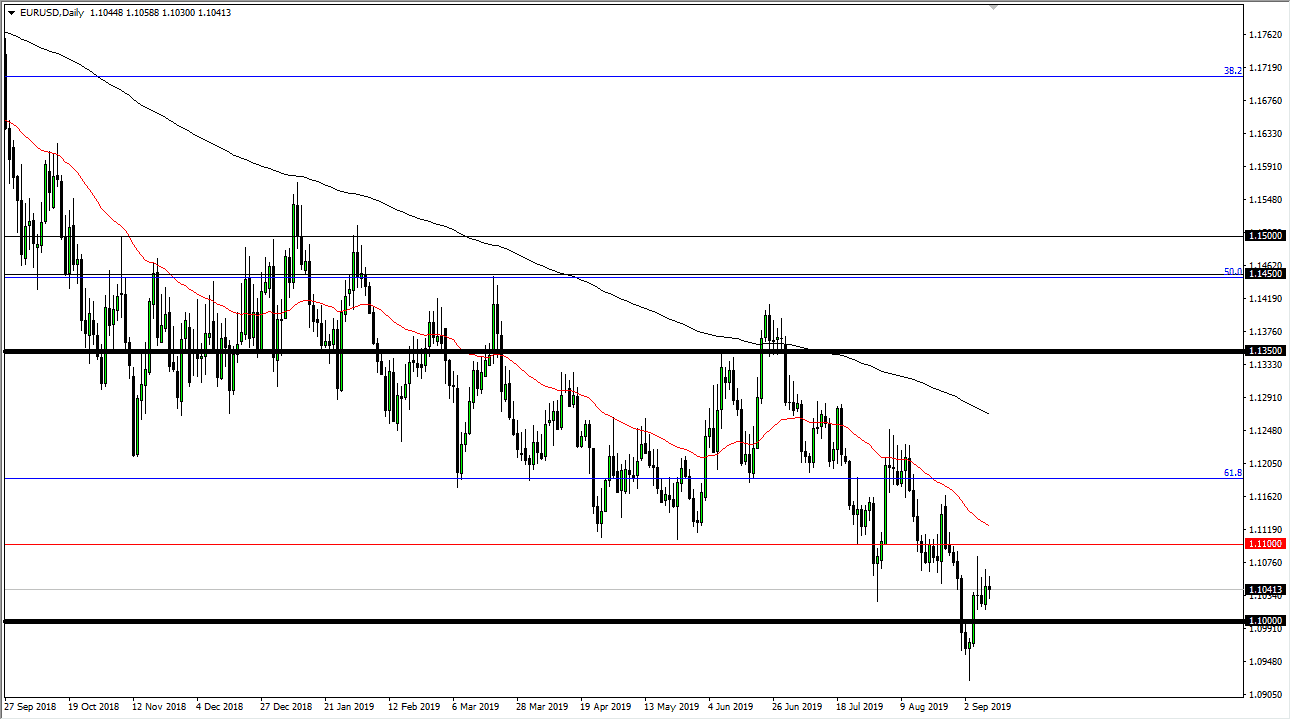Click the 1.16760 price axis label
Viewport: 1291px width, 720px height.
[1265, 101]
